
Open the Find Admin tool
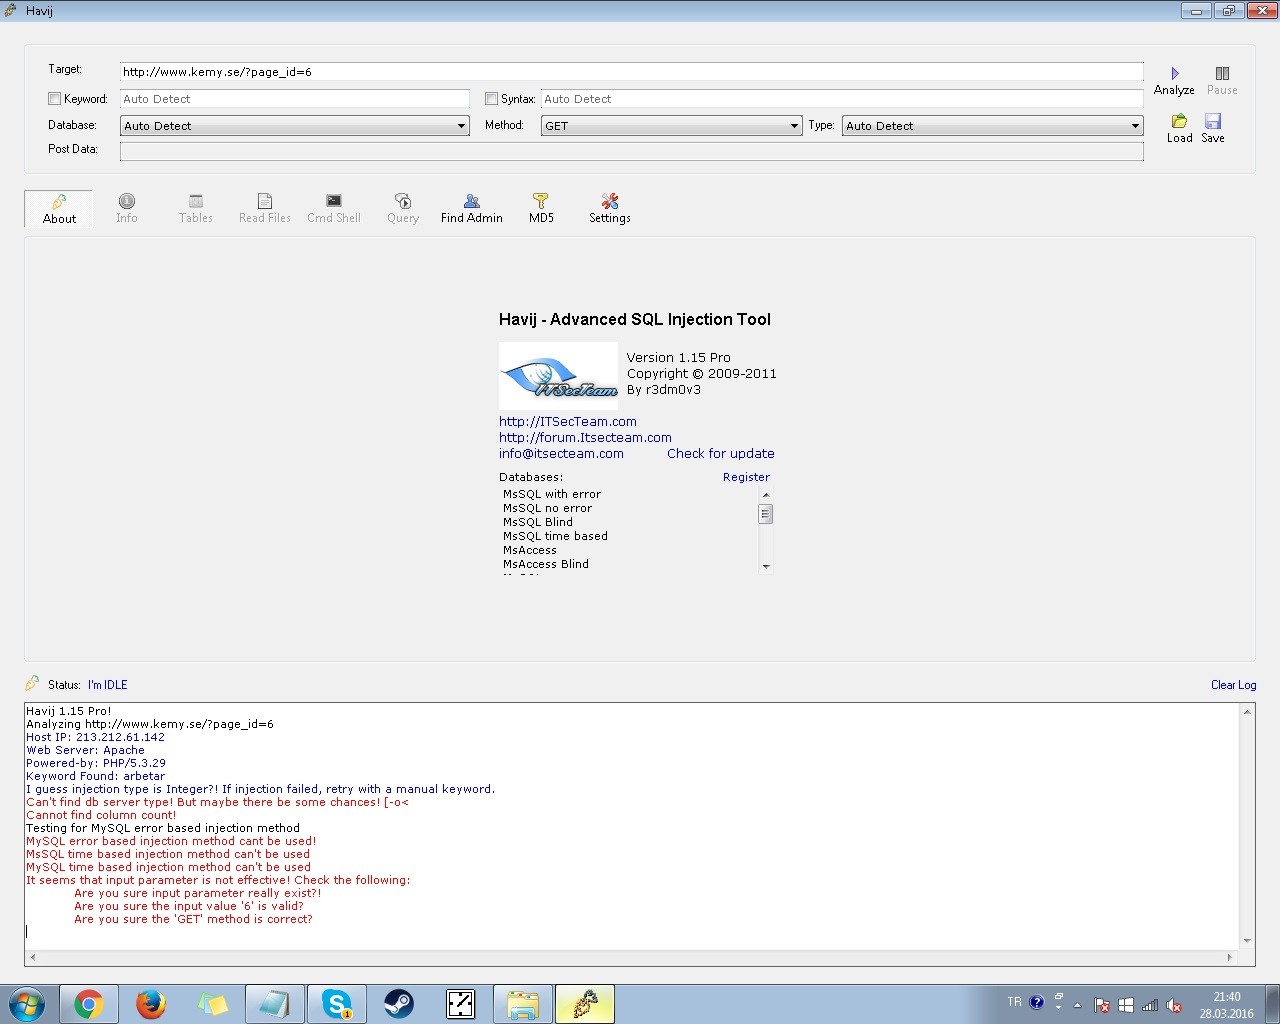tap(472, 209)
